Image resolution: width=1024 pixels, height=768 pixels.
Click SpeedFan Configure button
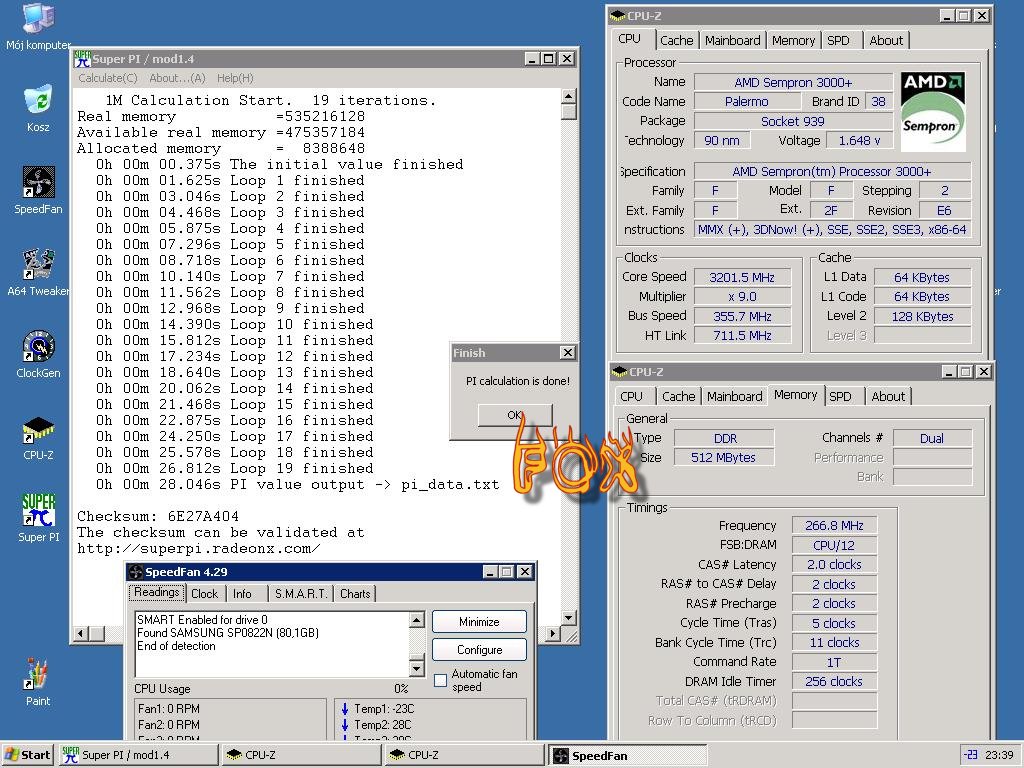coord(479,650)
